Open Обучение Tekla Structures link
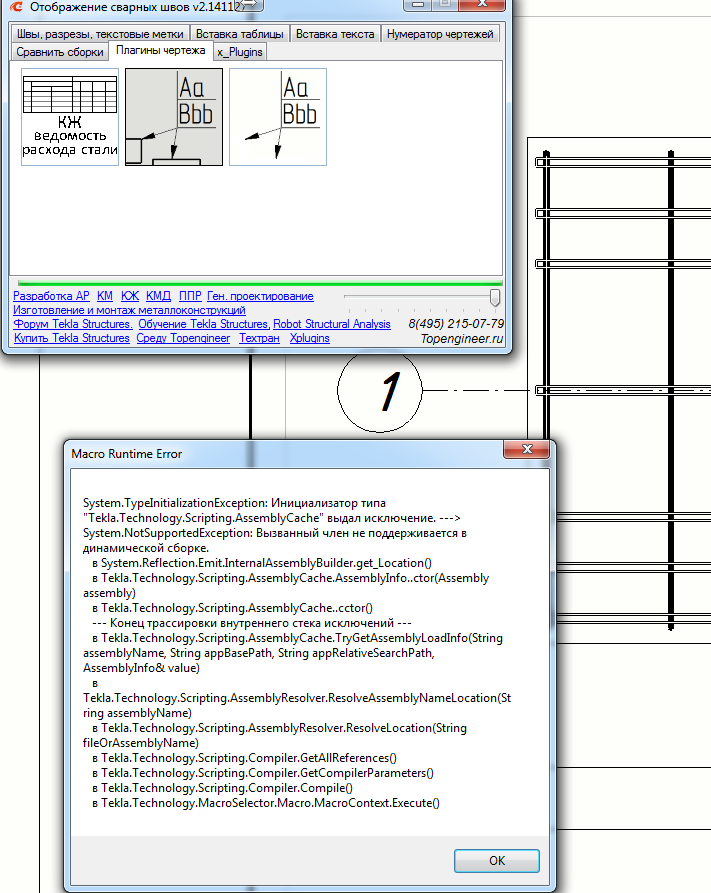Viewport: 711px width, 893px height. 203,324
